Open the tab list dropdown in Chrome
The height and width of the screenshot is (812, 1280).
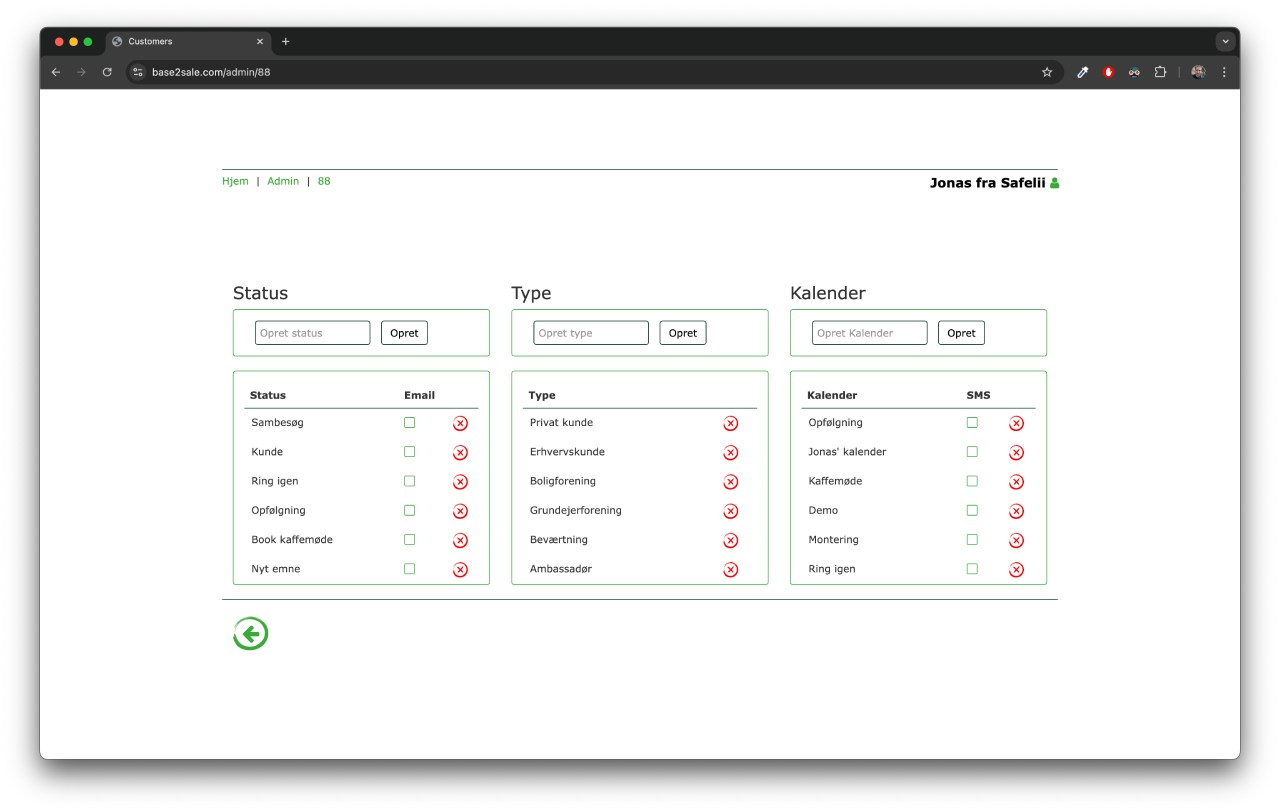click(1225, 42)
